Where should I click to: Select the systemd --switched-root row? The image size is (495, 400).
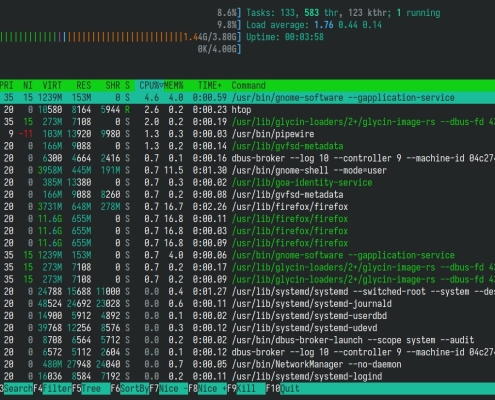tap(247, 292)
